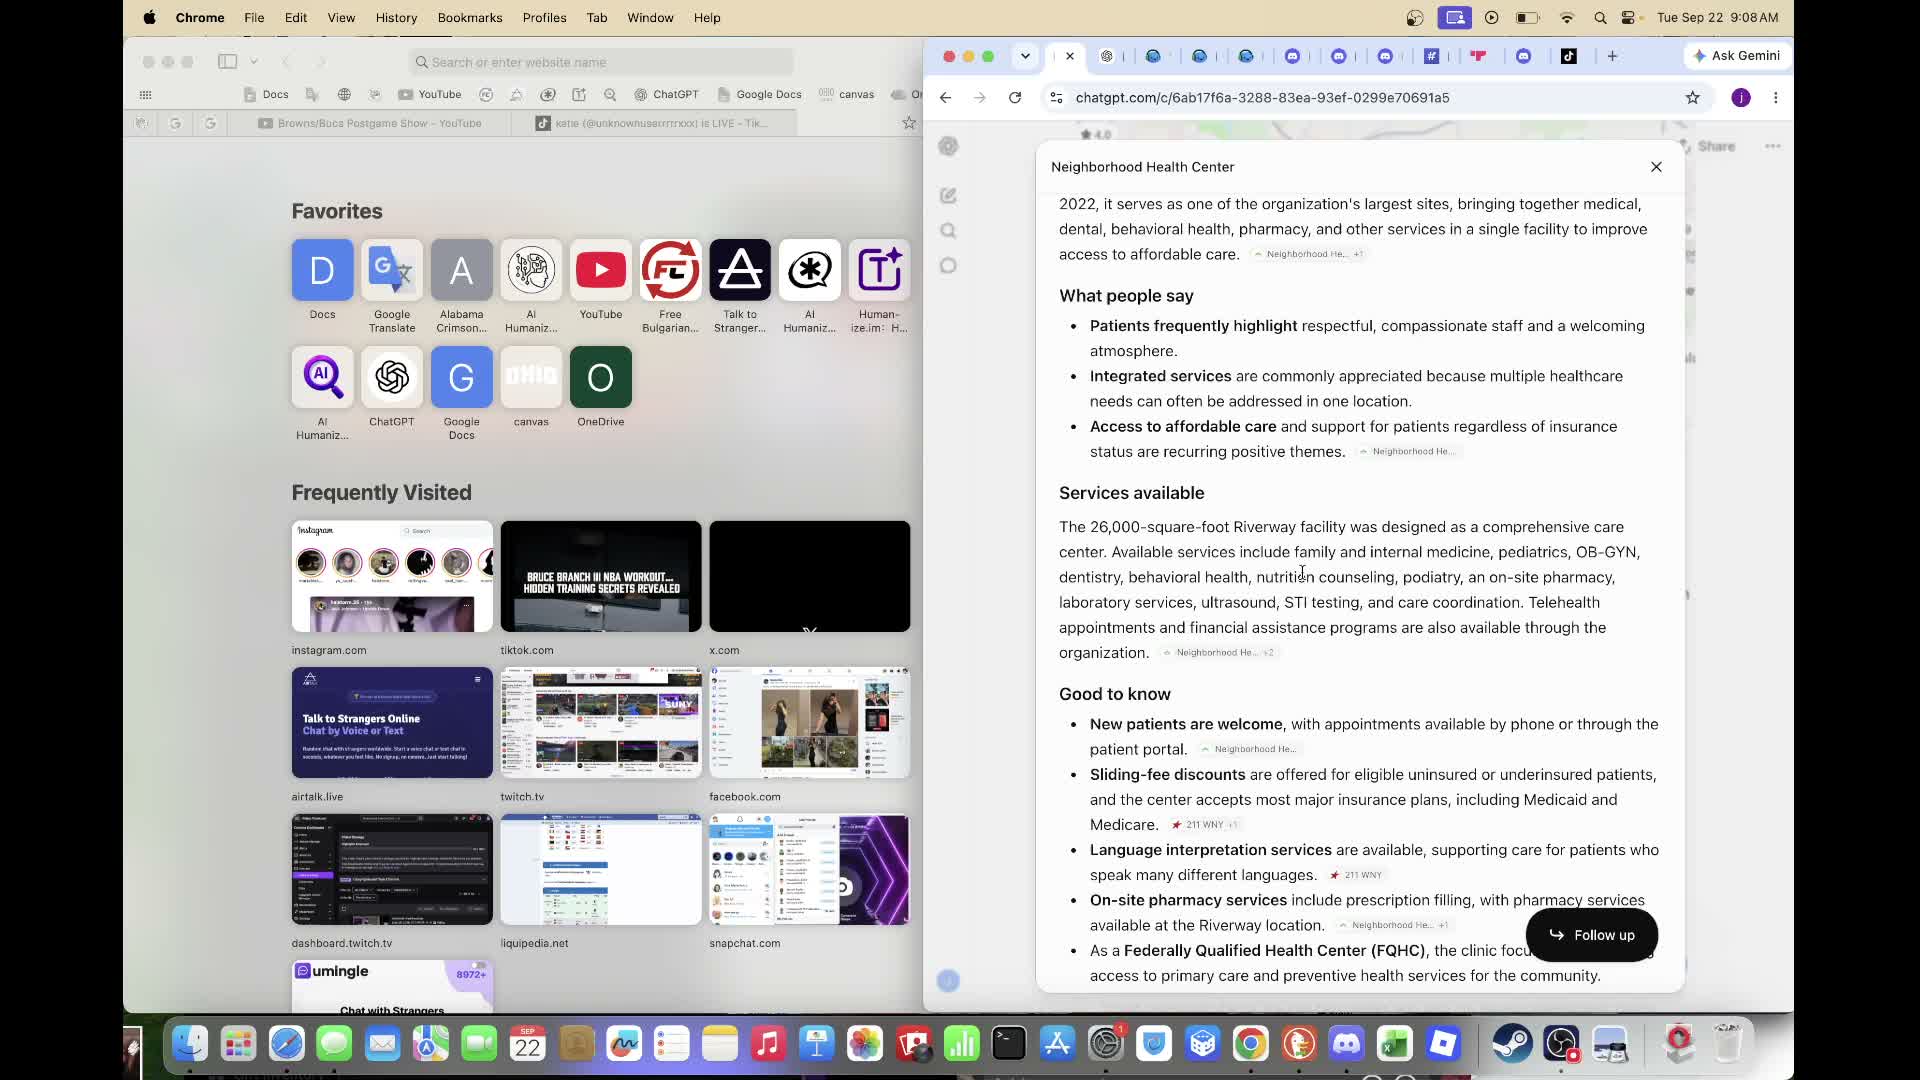Screen dimensions: 1920x1080
Task: Click the Follow up button
Action: tap(1592, 935)
